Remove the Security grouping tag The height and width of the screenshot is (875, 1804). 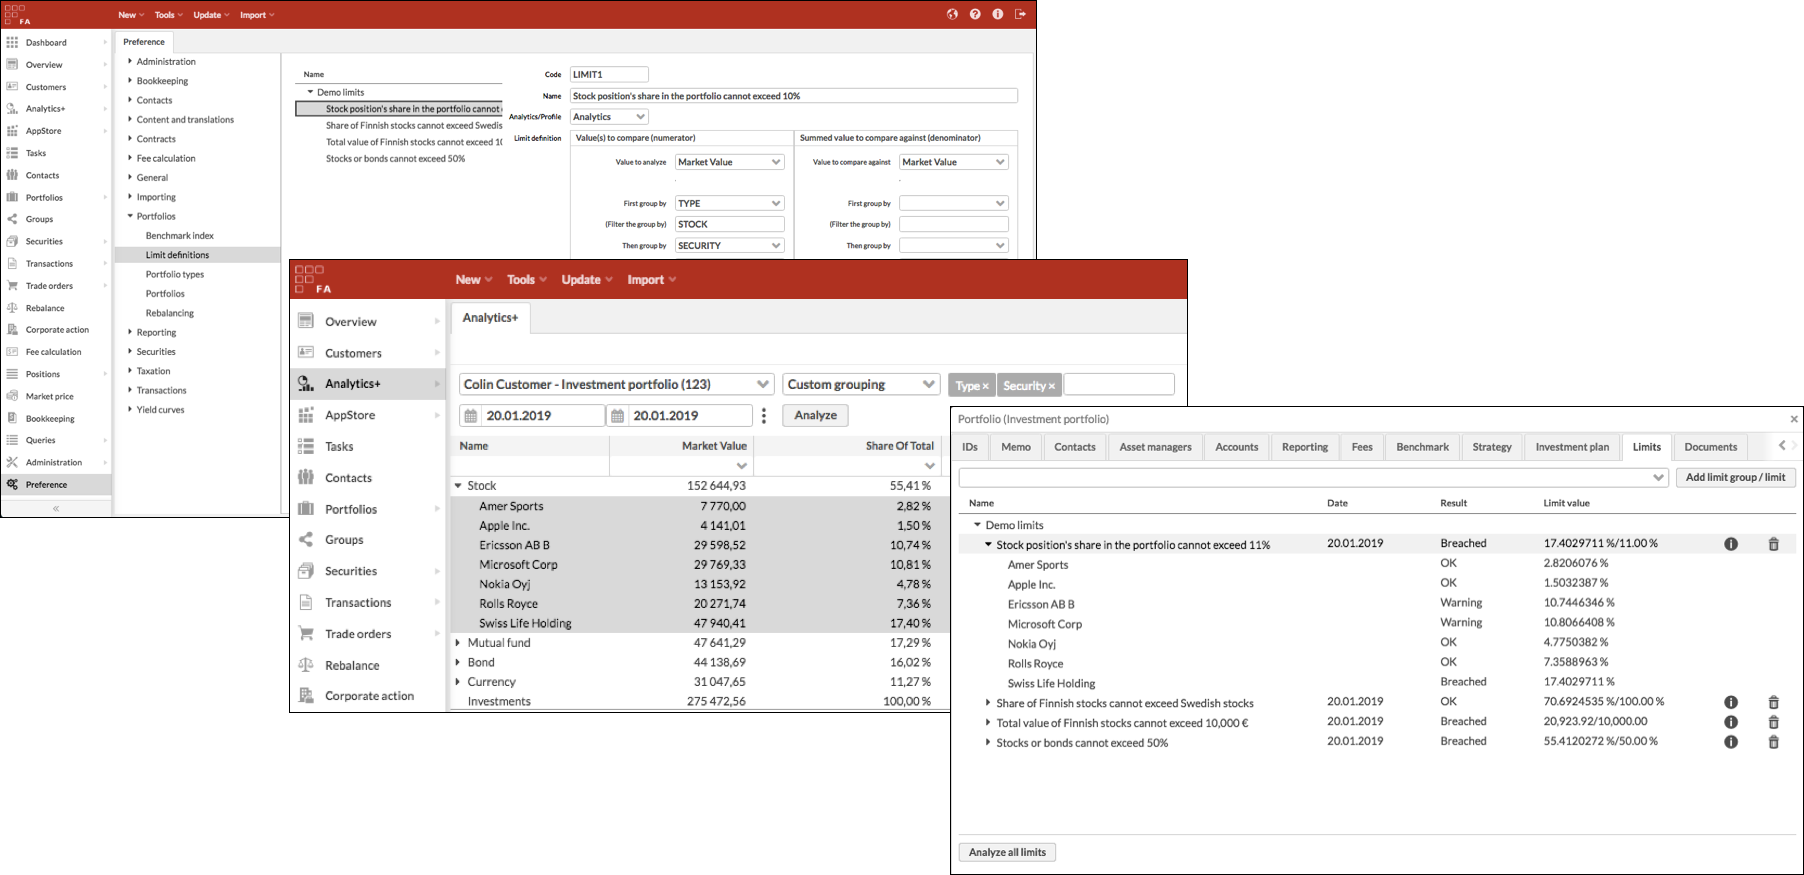1052,386
